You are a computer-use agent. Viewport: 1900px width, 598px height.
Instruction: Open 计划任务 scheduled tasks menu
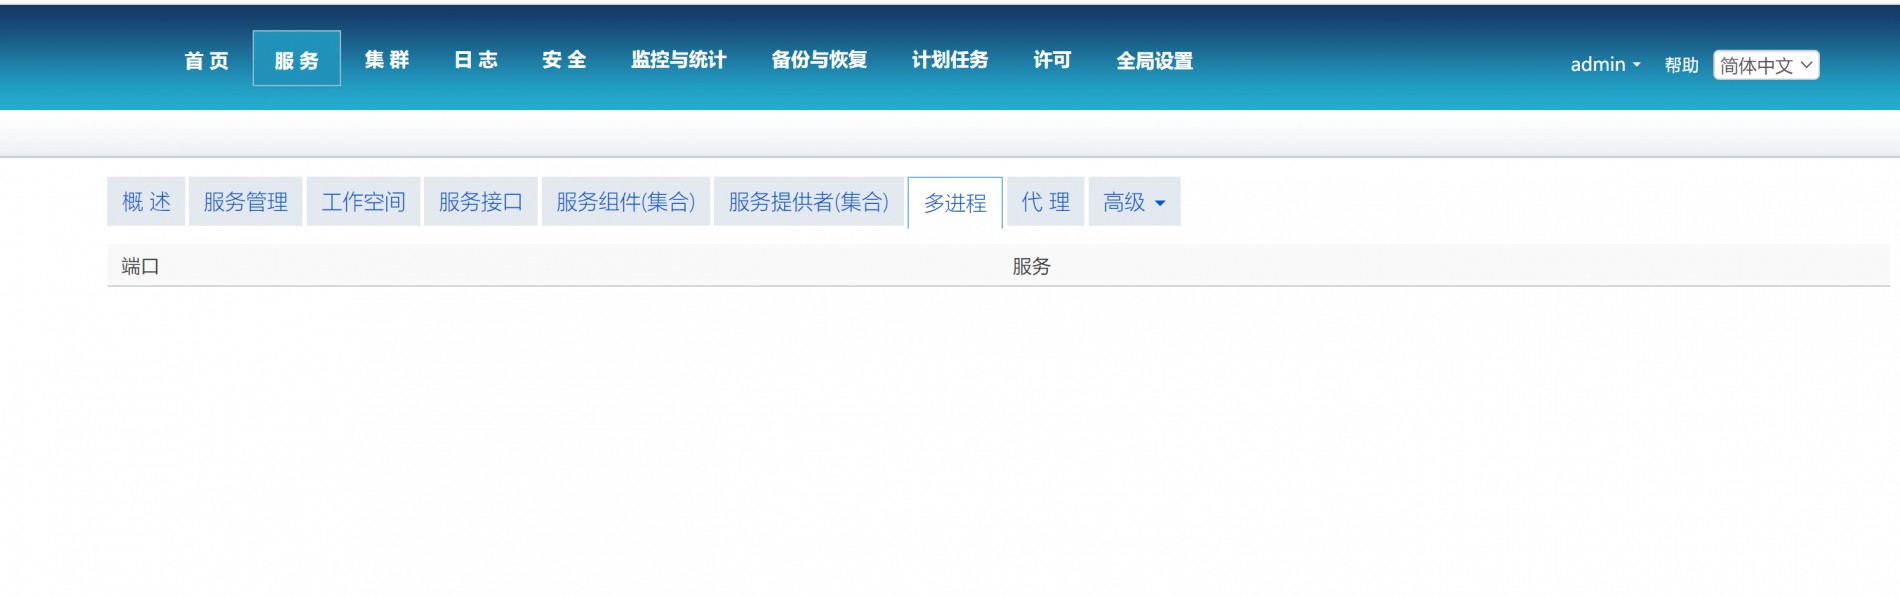950,60
